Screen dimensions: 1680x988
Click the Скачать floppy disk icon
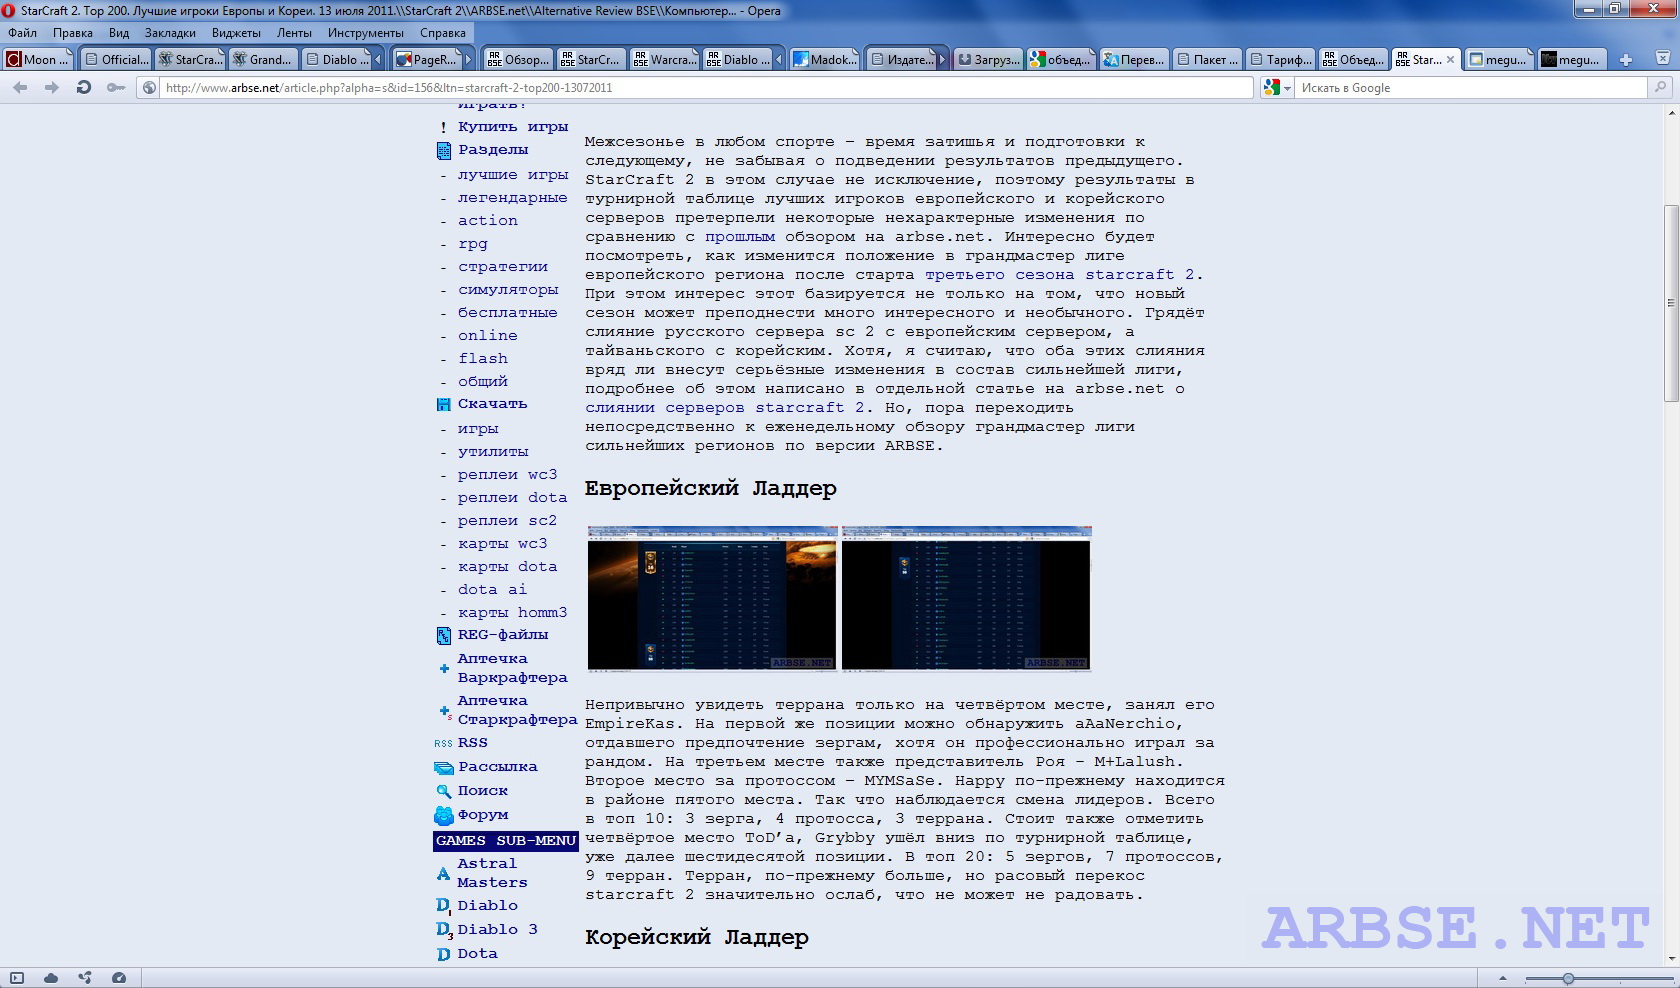[444, 405]
